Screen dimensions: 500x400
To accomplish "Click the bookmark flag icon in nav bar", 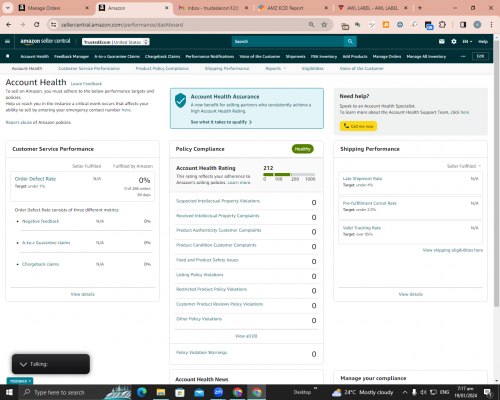I will click(8, 56).
